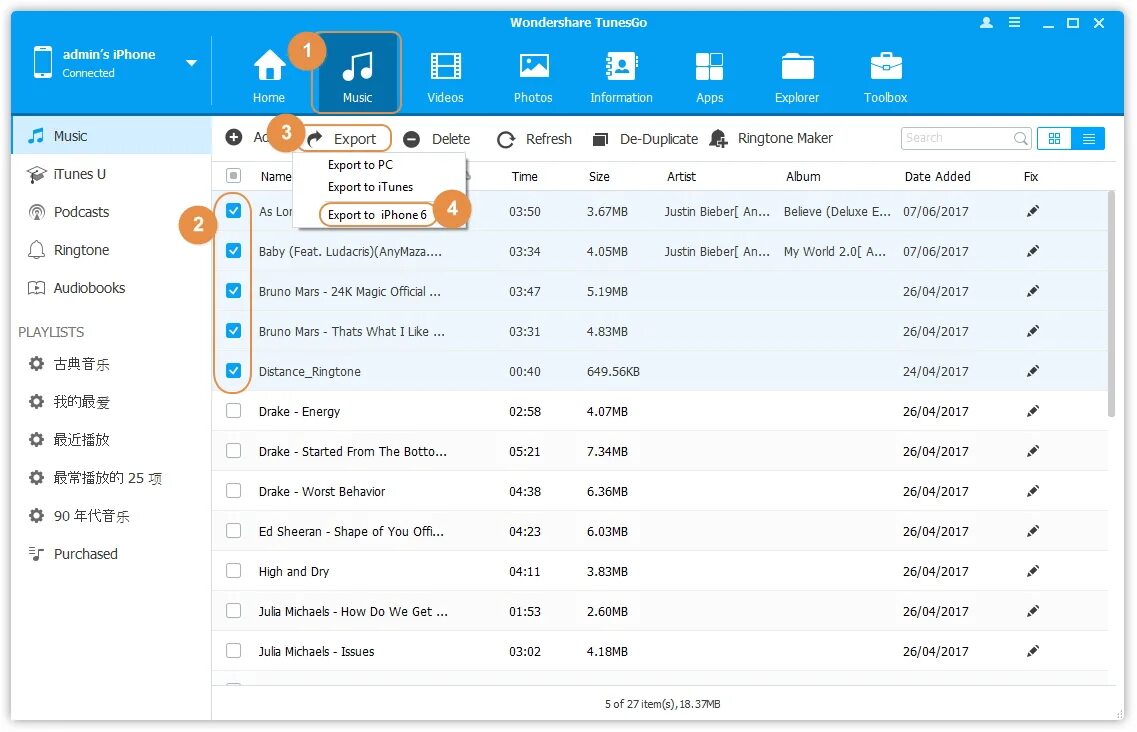Screen dimensions: 1137x732
Task: Choose Export to PC
Action: tap(360, 165)
